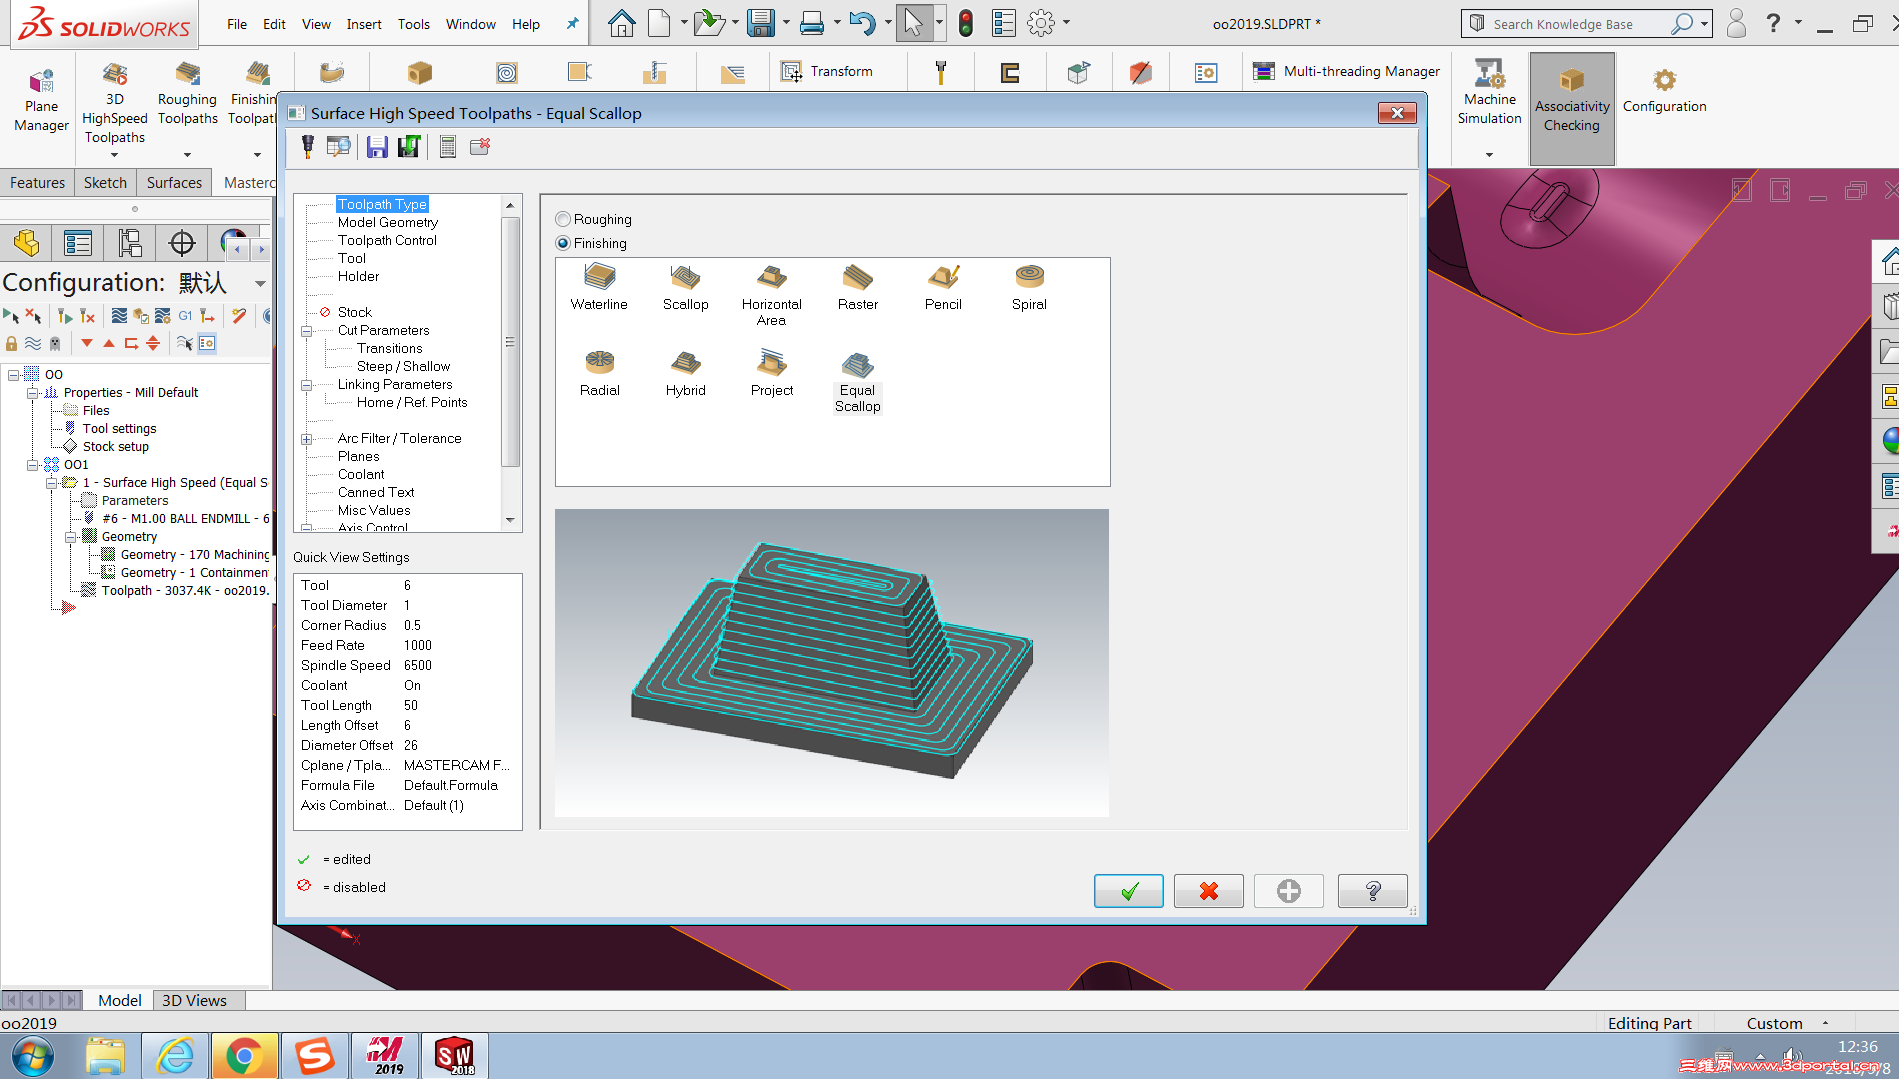Open the Configuration dropdown arrow
This screenshot has width=1899, height=1079.
pyautogui.click(x=260, y=284)
